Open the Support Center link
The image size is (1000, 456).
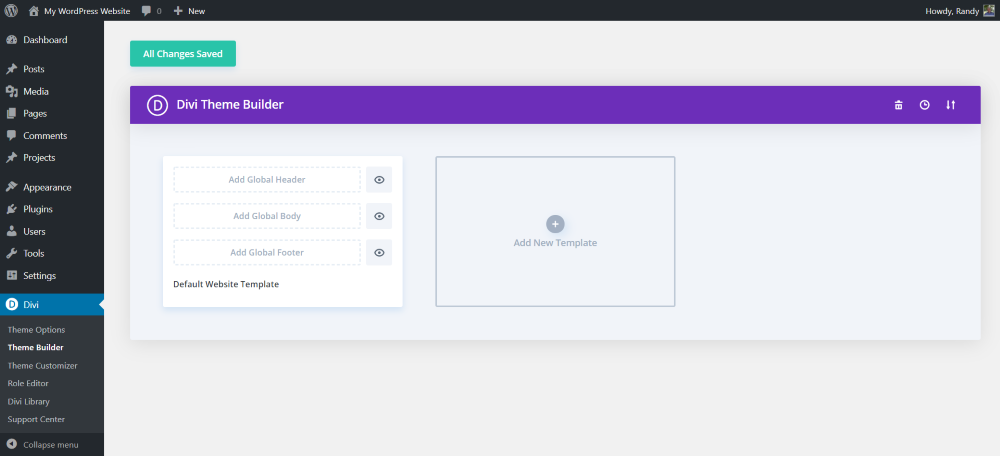click(x=36, y=420)
